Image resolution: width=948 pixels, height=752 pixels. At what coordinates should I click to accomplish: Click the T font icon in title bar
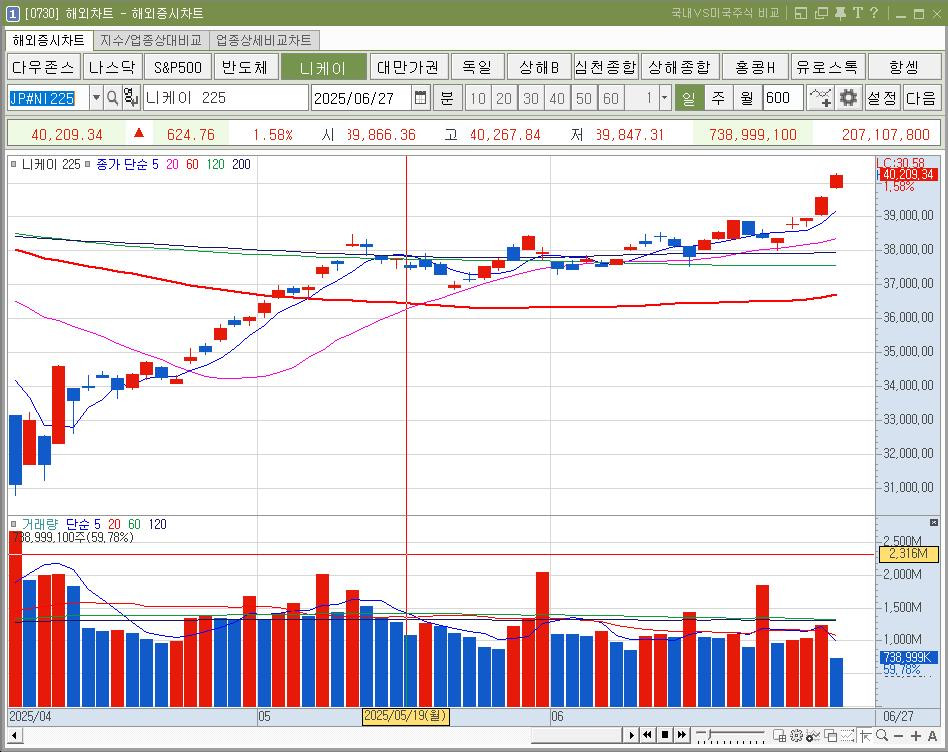857,13
